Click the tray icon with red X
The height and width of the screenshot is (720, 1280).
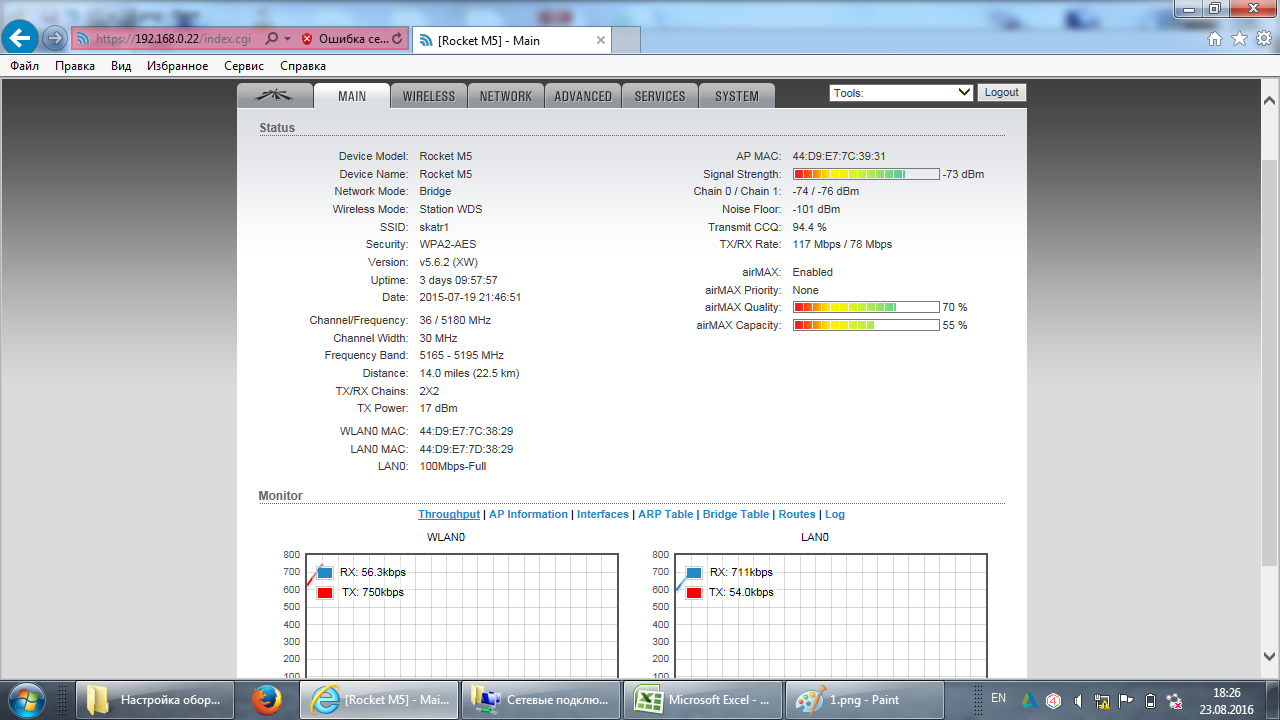pyautogui.click(x=1175, y=701)
